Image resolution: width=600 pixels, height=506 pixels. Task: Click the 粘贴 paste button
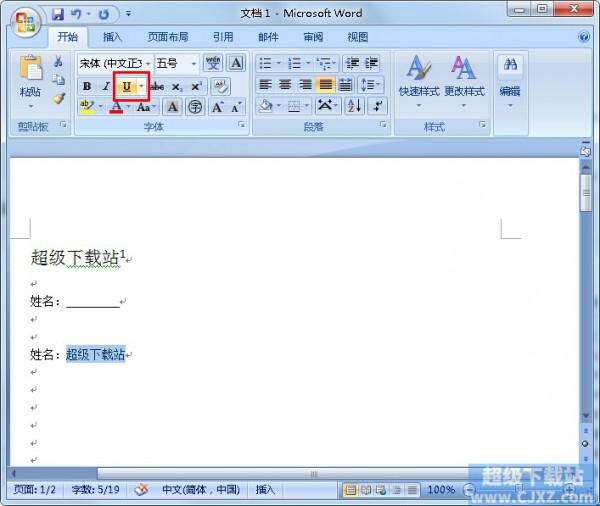click(30, 80)
